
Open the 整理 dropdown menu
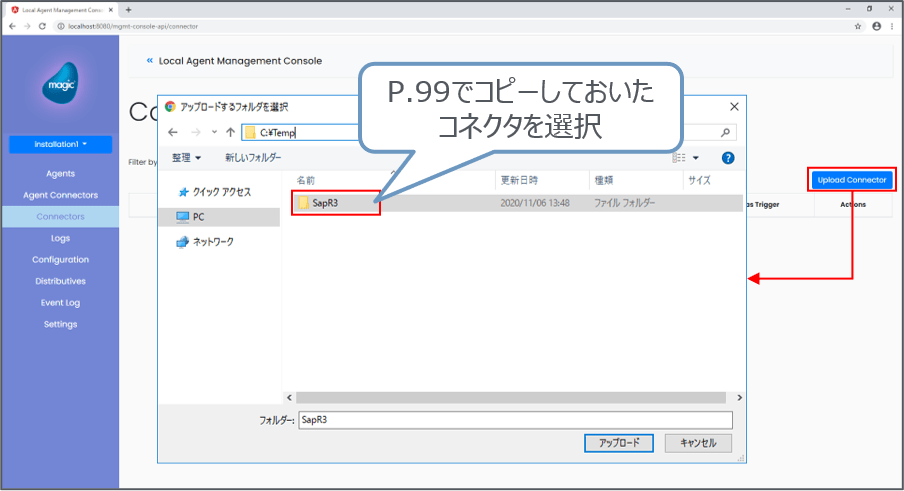[x=186, y=158]
